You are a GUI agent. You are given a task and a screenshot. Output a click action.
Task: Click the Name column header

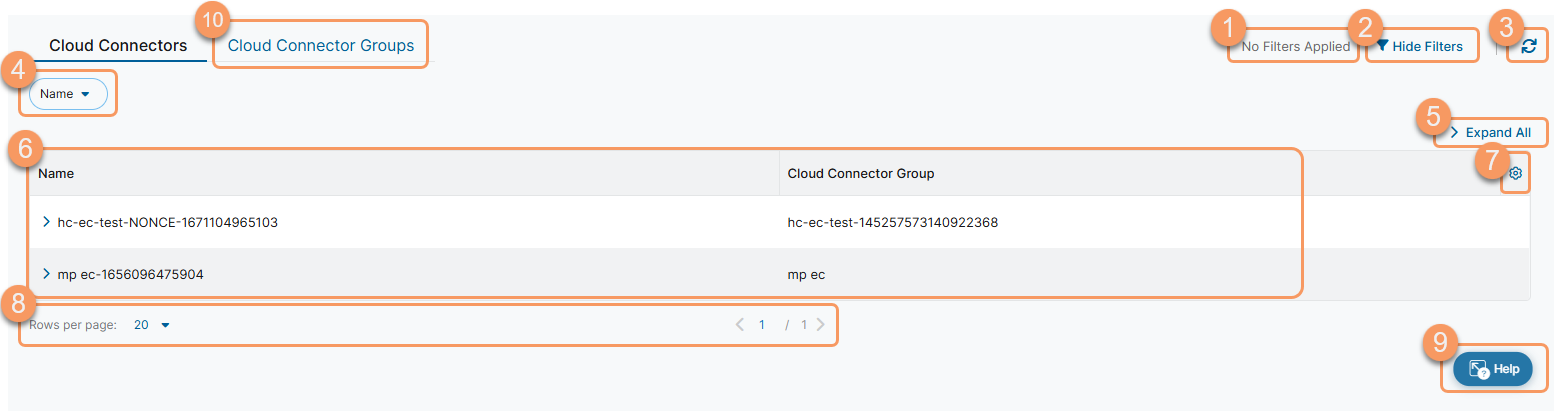click(x=57, y=173)
